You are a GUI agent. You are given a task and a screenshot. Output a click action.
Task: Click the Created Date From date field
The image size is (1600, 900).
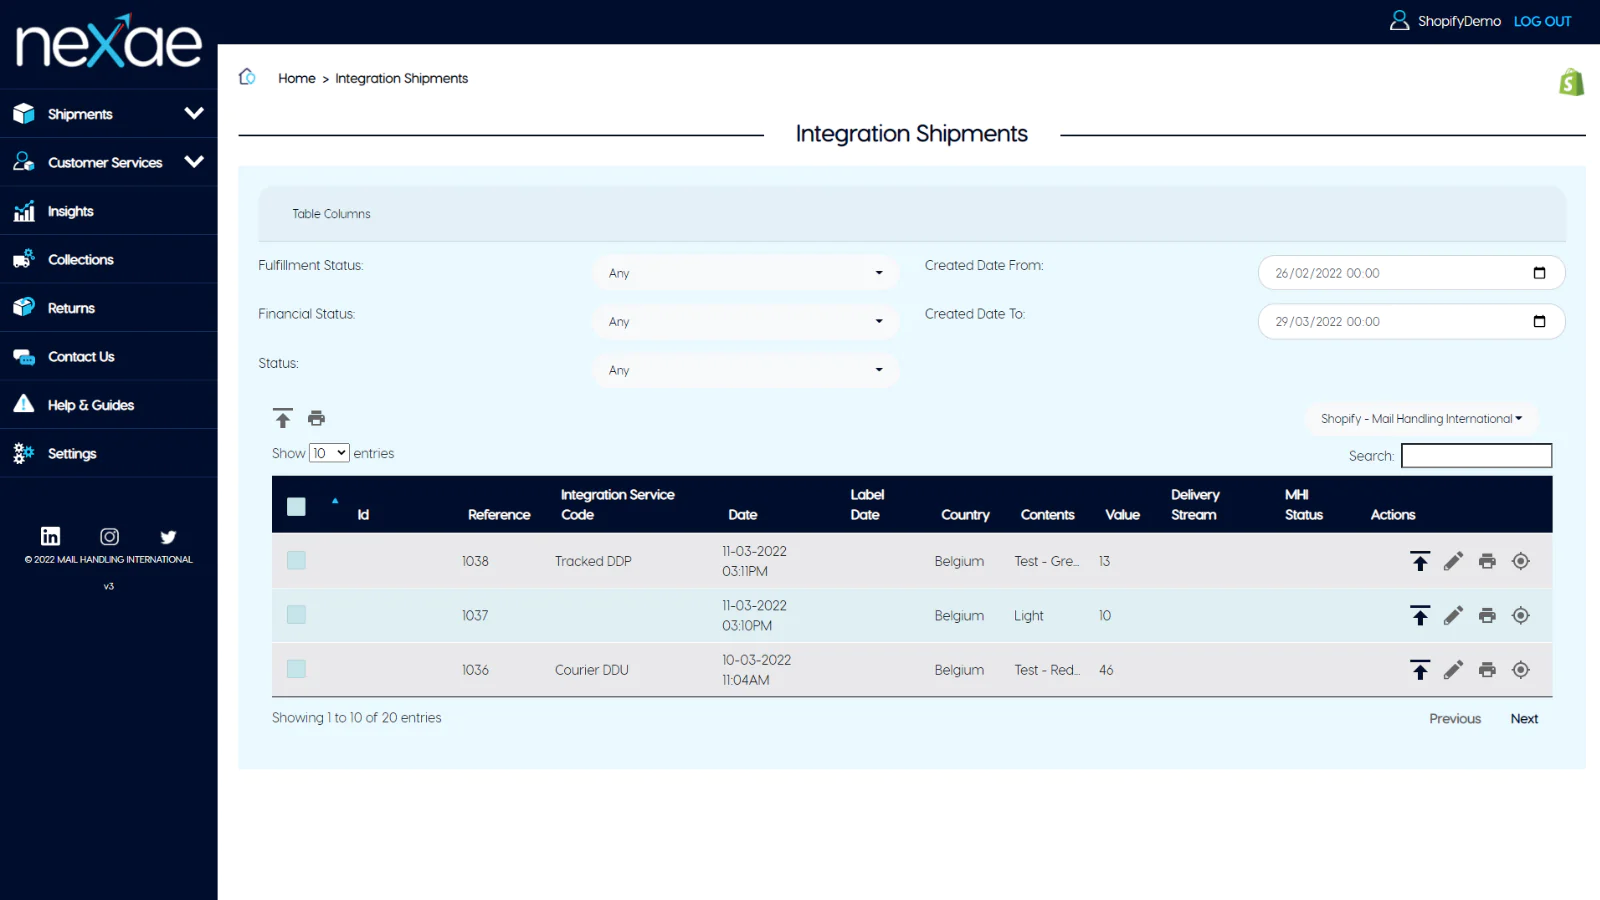(x=1411, y=273)
